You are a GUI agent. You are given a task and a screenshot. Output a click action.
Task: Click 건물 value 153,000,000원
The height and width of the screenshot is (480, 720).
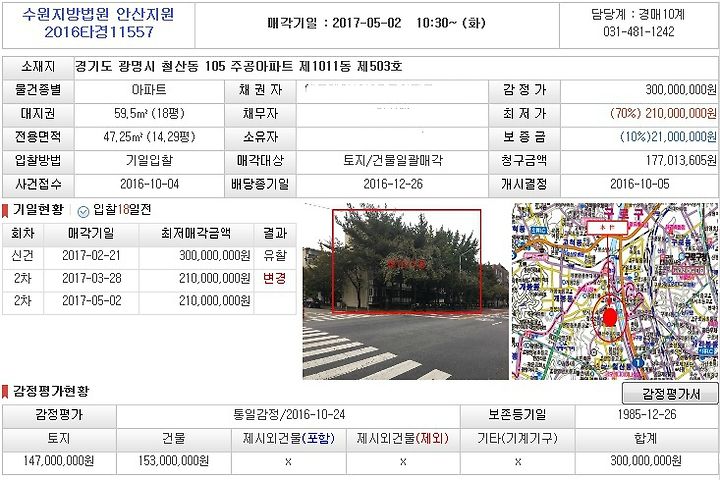pyautogui.click(x=174, y=461)
